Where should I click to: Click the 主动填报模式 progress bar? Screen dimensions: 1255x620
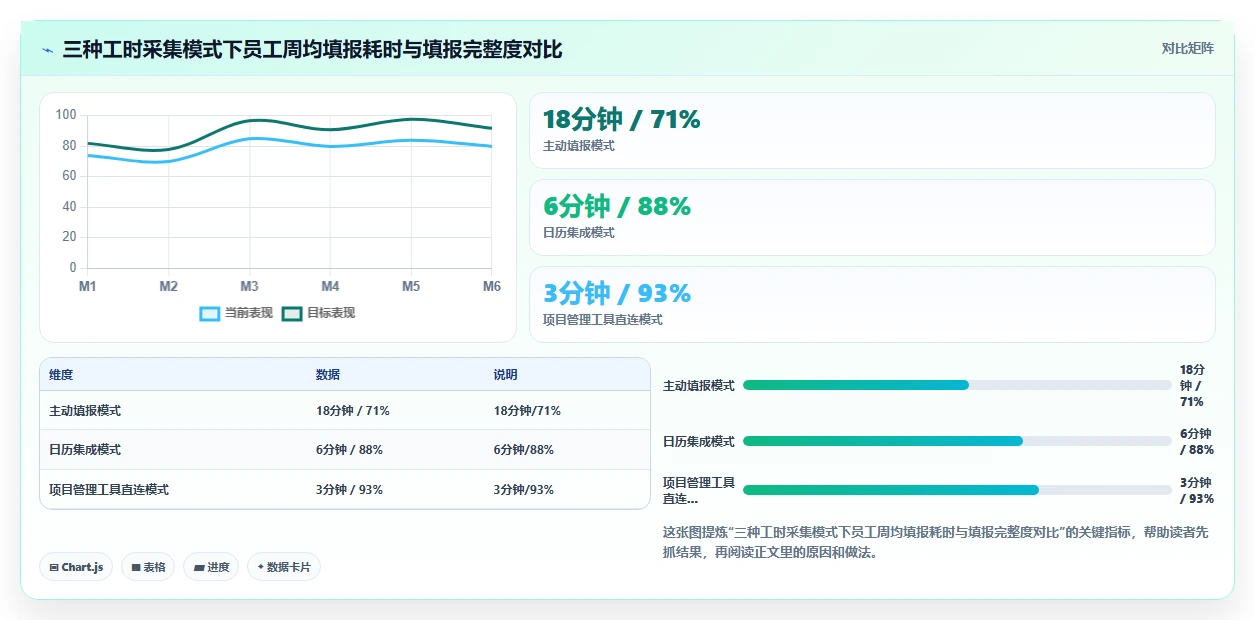pos(957,385)
